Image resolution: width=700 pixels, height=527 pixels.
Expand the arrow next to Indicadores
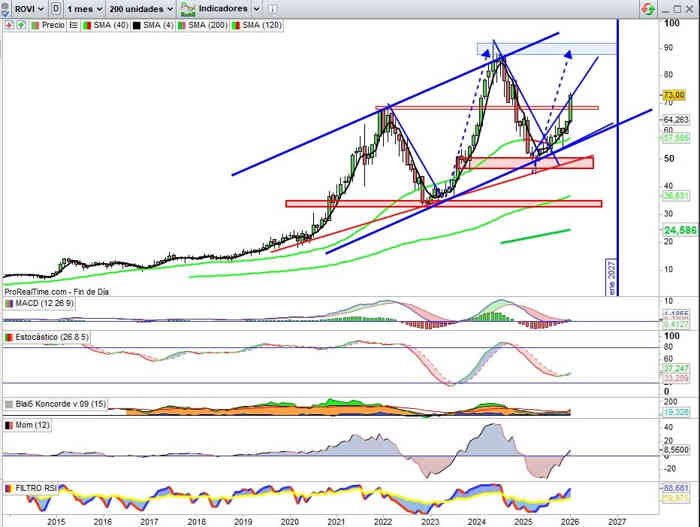[x=254, y=8]
